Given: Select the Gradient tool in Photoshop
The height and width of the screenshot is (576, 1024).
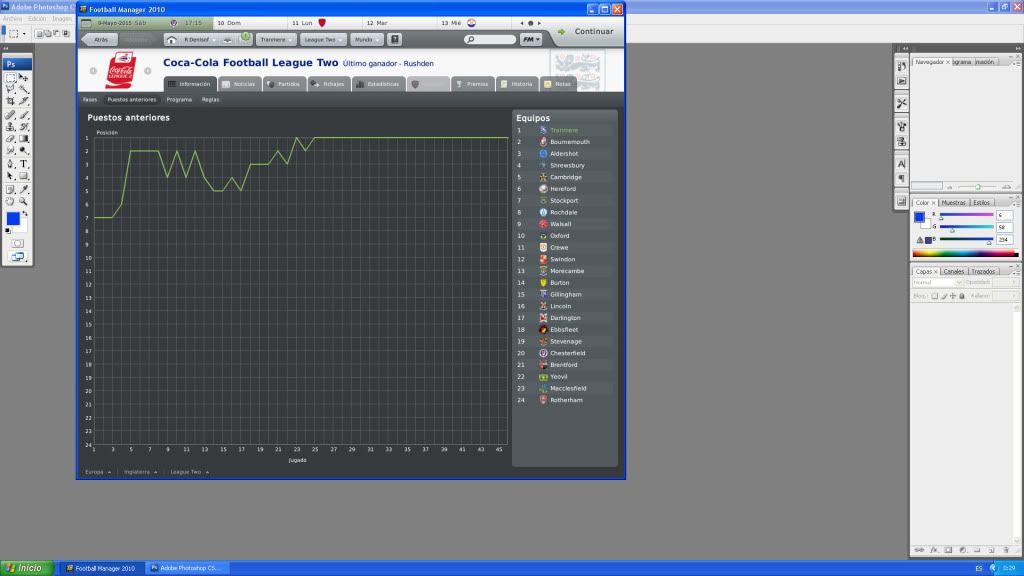Looking at the screenshot, I should 24,138.
